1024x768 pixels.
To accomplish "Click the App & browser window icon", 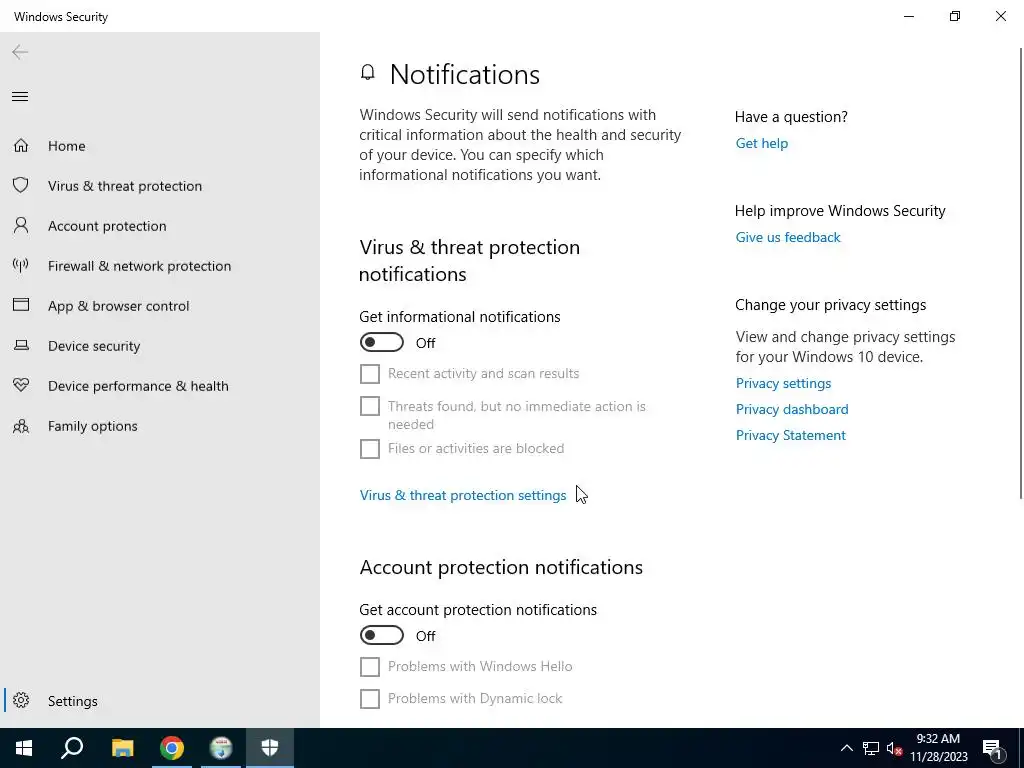I will click(21, 305).
